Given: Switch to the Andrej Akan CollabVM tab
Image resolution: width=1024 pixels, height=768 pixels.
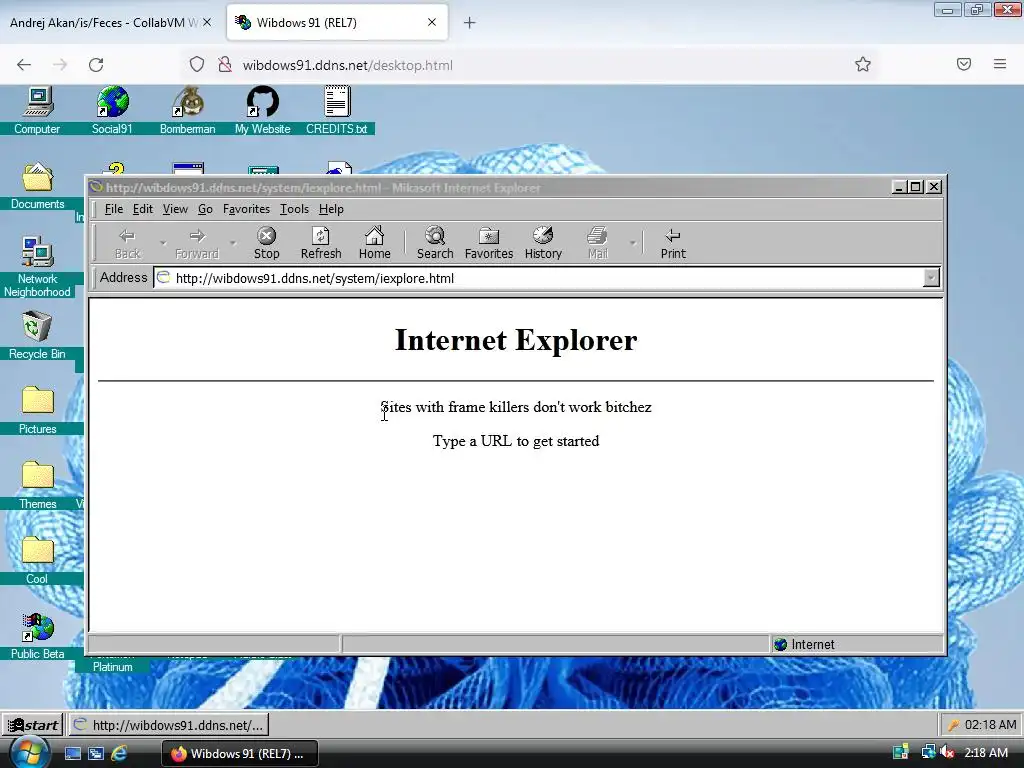Looking at the screenshot, I should (104, 23).
